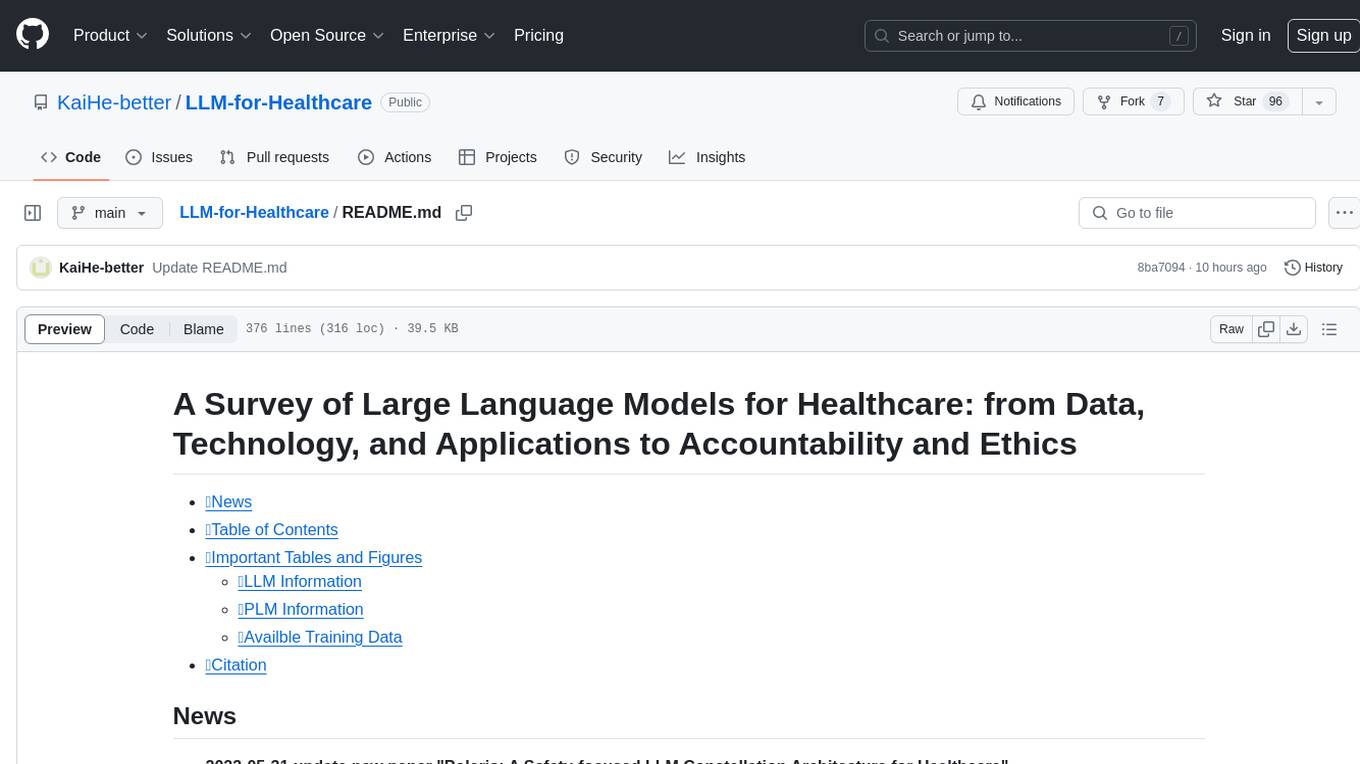Viewport: 1360px width, 764px height.
Task: Expand the file tree side panel
Action: click(x=33, y=213)
